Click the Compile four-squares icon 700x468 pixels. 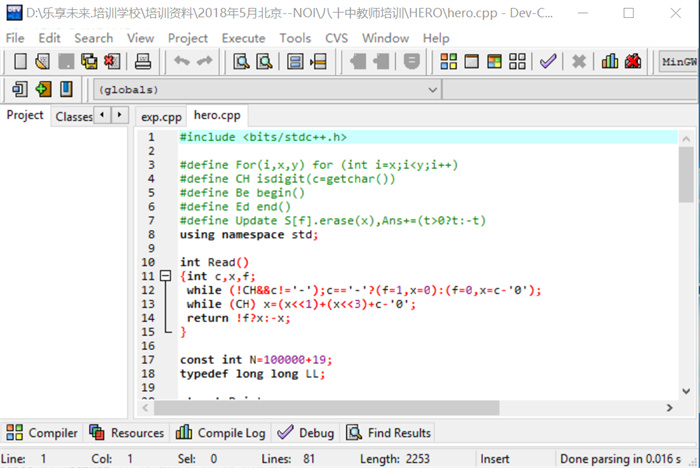[x=449, y=61]
